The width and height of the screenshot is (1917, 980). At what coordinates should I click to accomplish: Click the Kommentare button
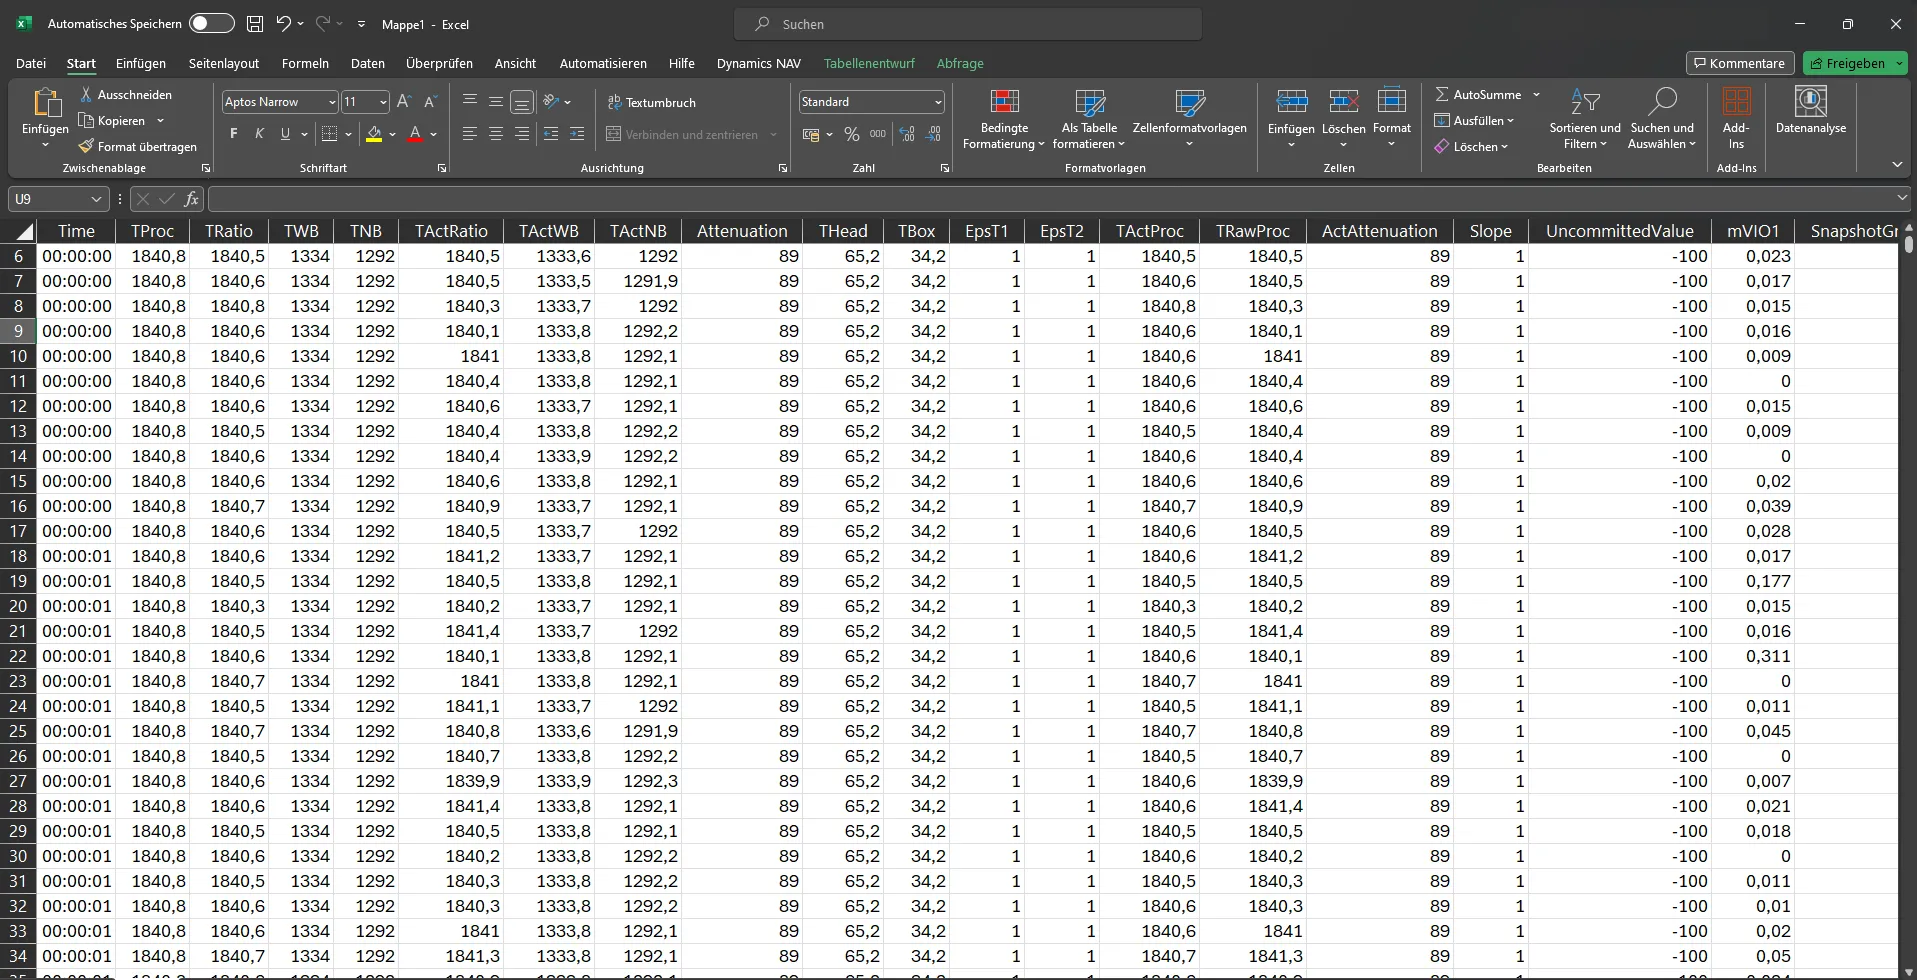pos(1739,63)
